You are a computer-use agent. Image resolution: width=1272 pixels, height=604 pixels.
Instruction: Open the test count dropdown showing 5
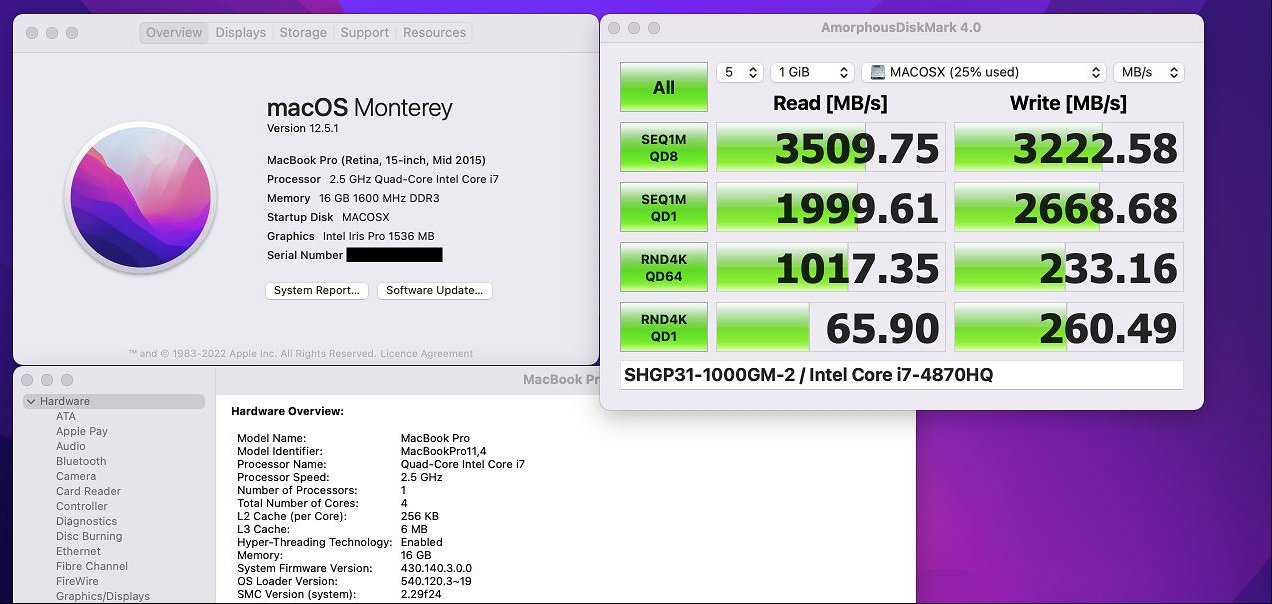[740, 72]
